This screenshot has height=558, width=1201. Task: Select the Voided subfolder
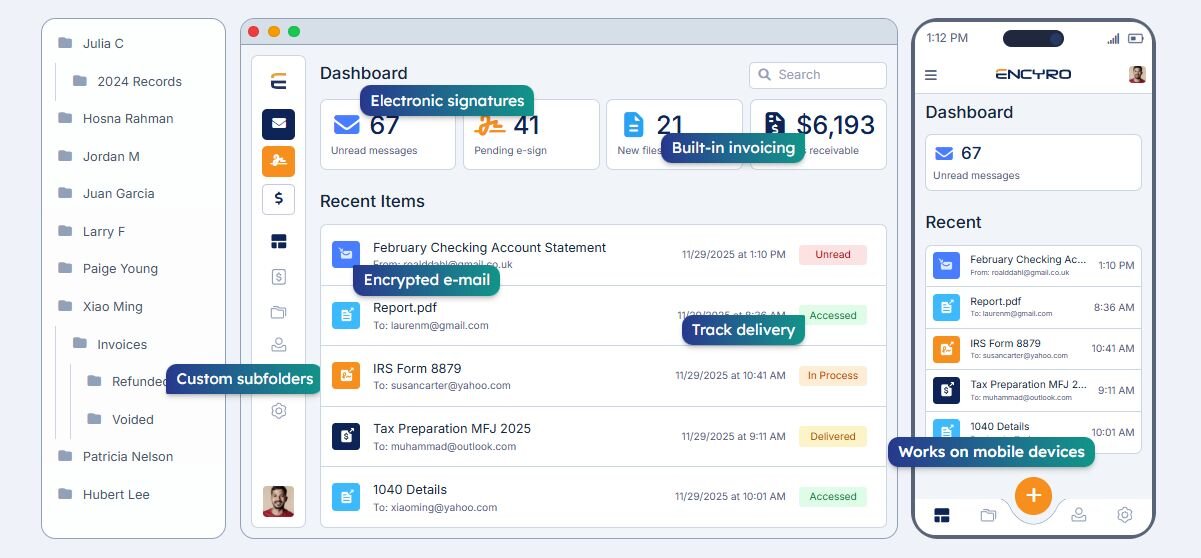[132, 420]
